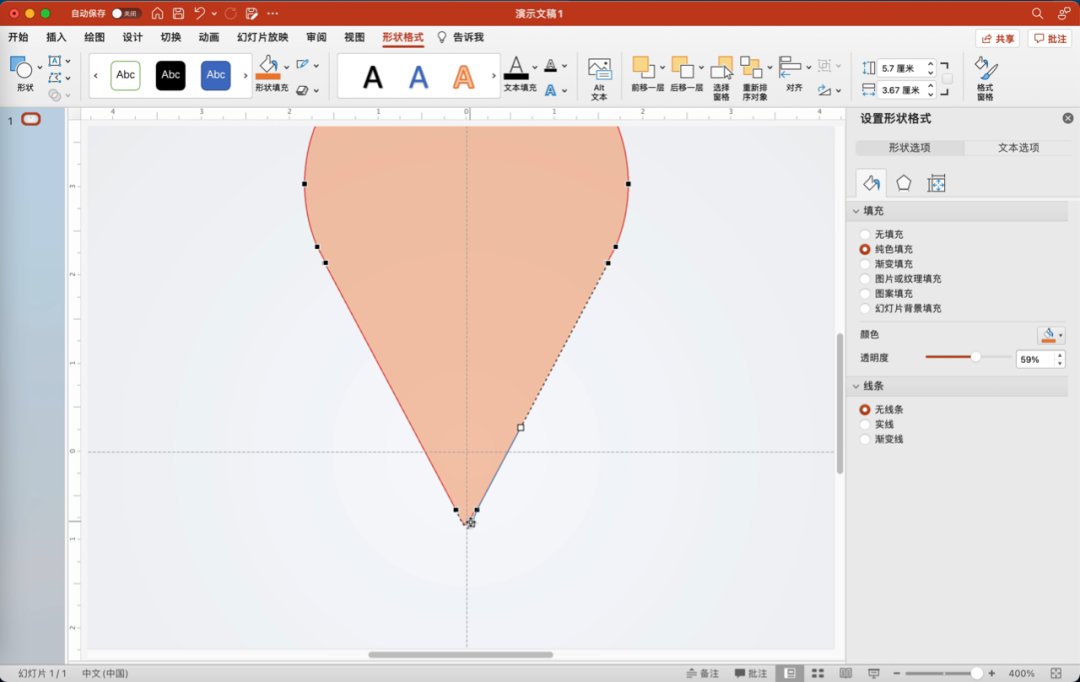Viewport: 1080px width, 682px height.
Task: Click the Home icon in title bar
Action: 157,13
